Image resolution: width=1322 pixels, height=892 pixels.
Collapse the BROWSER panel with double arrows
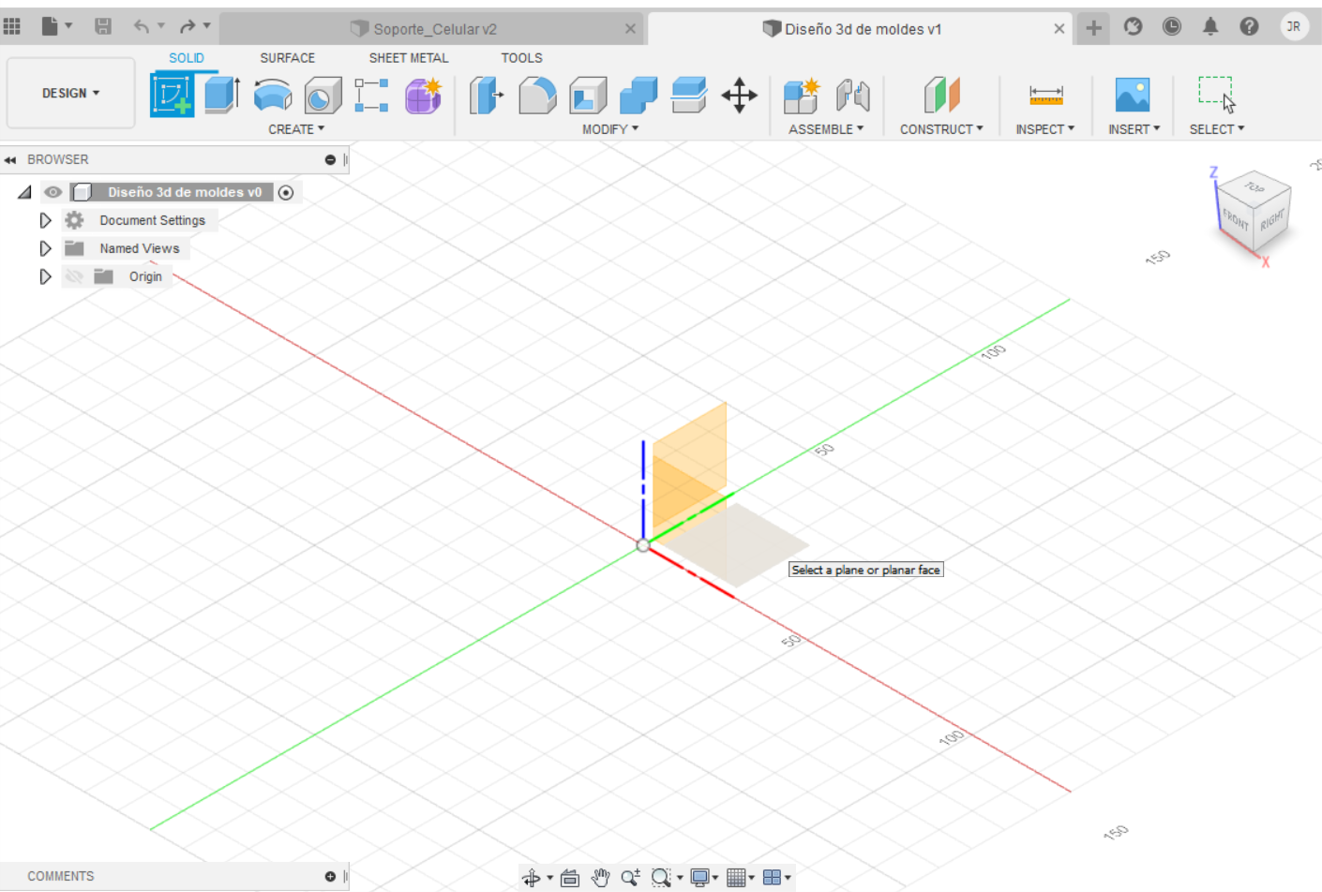pyautogui.click(x=11, y=160)
